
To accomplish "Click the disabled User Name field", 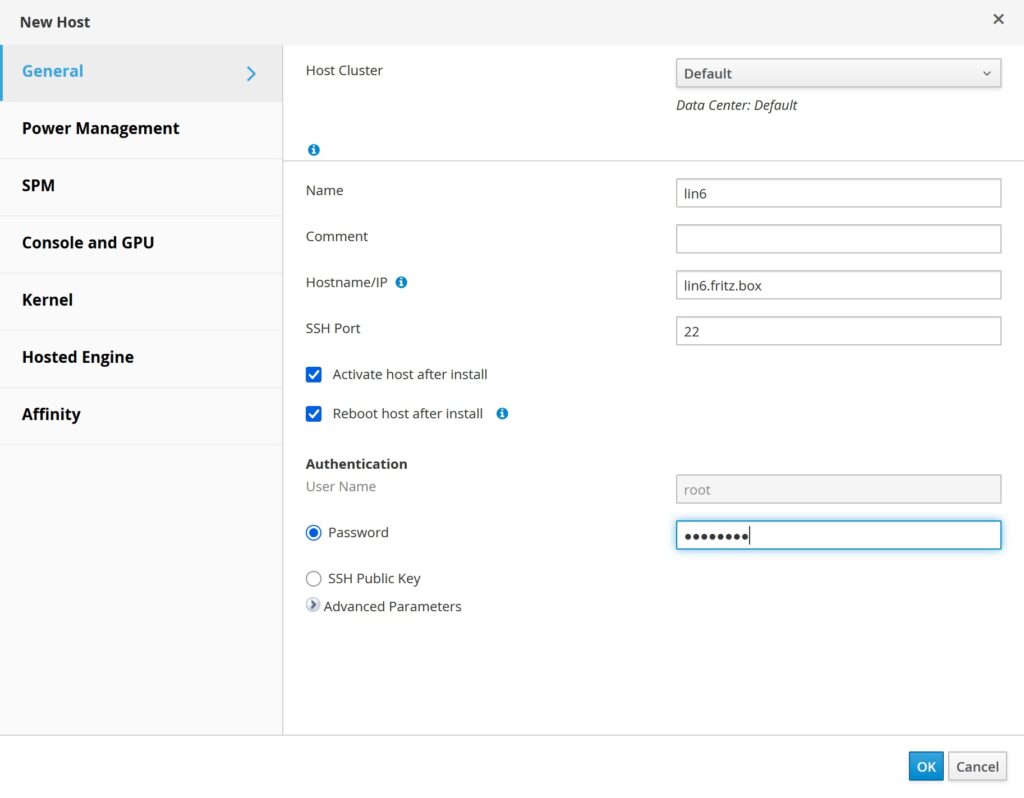I will pos(838,489).
